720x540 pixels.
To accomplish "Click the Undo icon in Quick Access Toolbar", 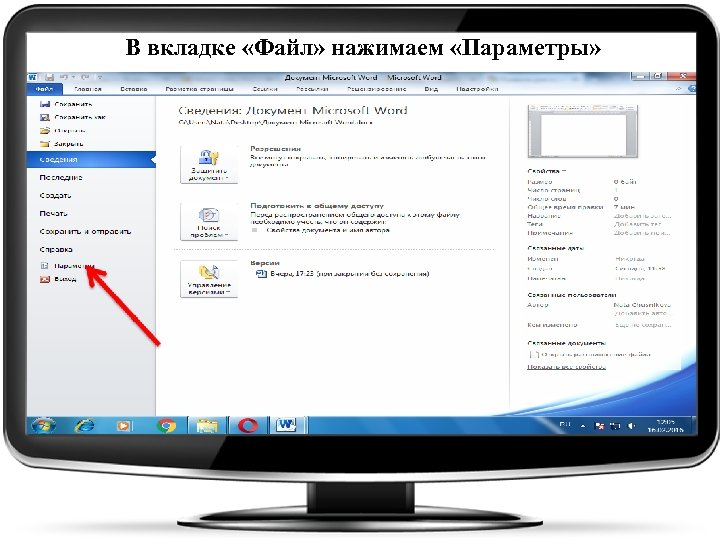I will pos(64,77).
